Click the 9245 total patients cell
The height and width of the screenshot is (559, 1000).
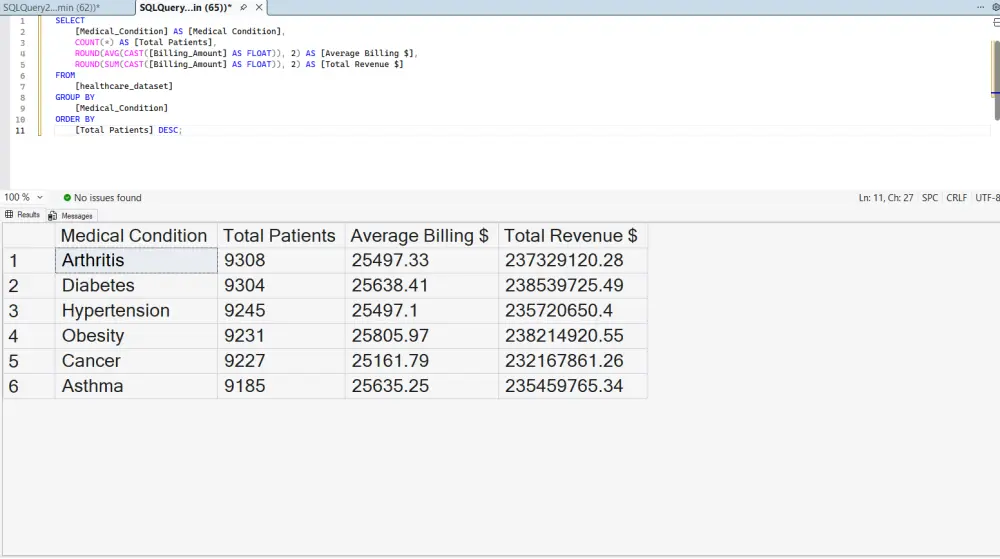281,310
